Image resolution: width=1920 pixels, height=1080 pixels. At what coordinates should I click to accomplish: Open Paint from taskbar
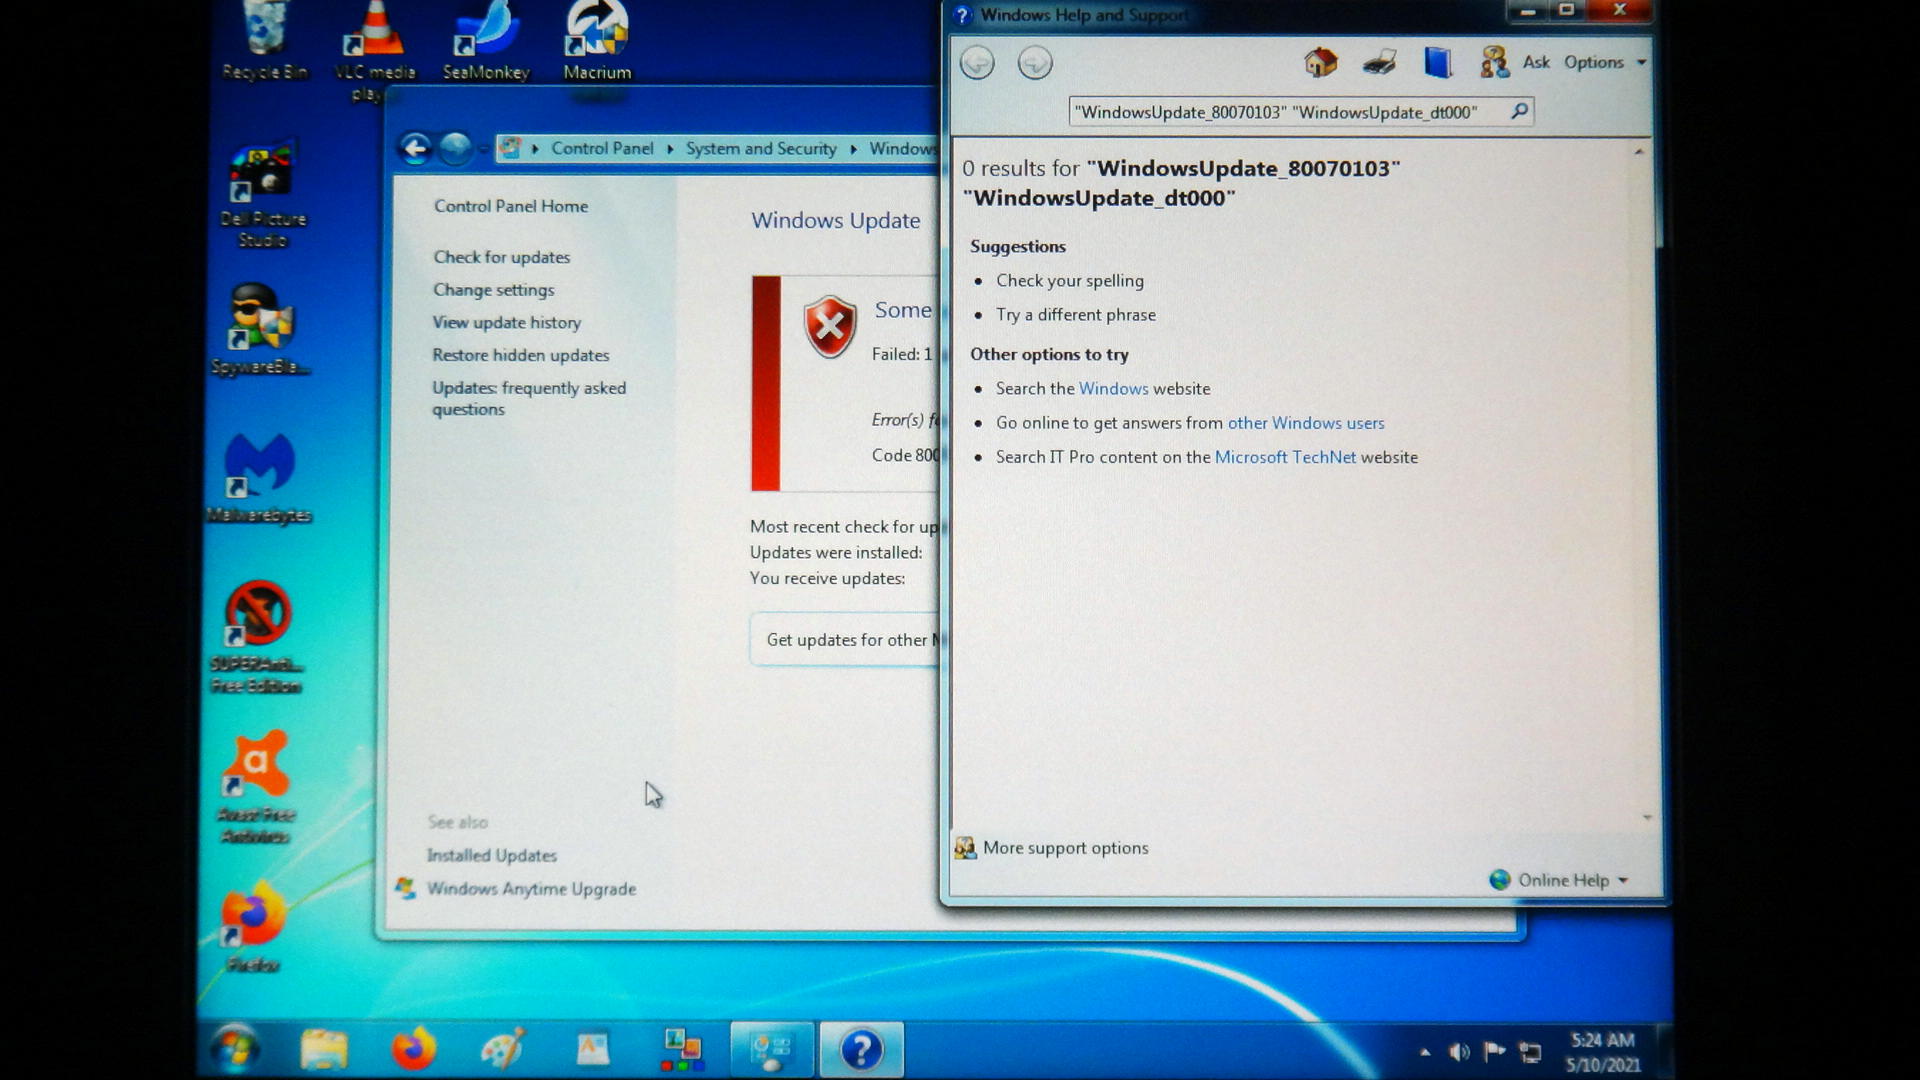(x=503, y=1050)
